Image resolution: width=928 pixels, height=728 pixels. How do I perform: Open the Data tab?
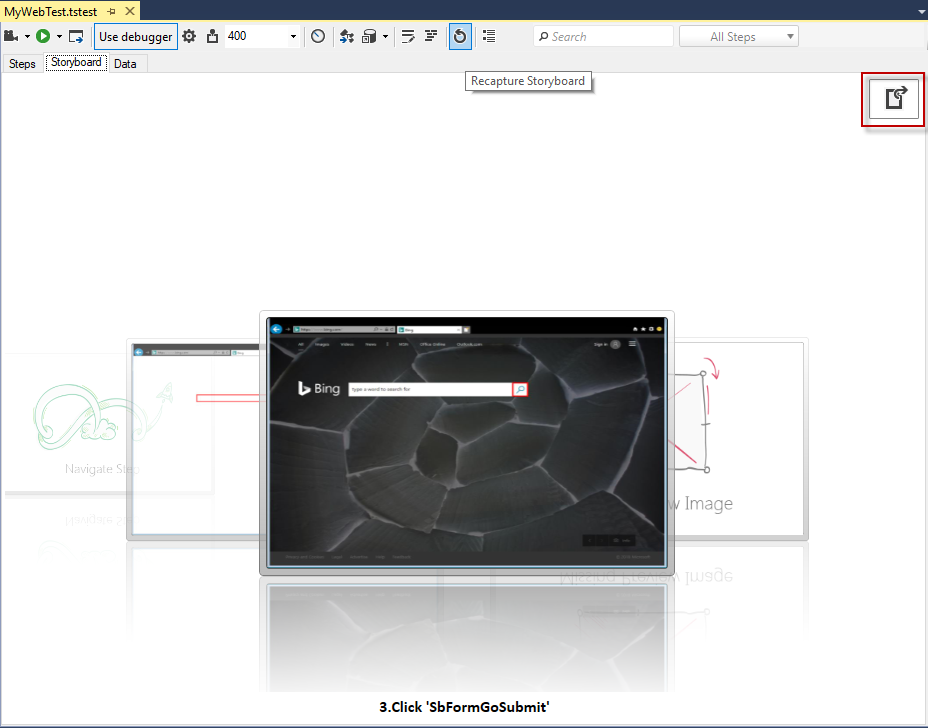point(125,64)
